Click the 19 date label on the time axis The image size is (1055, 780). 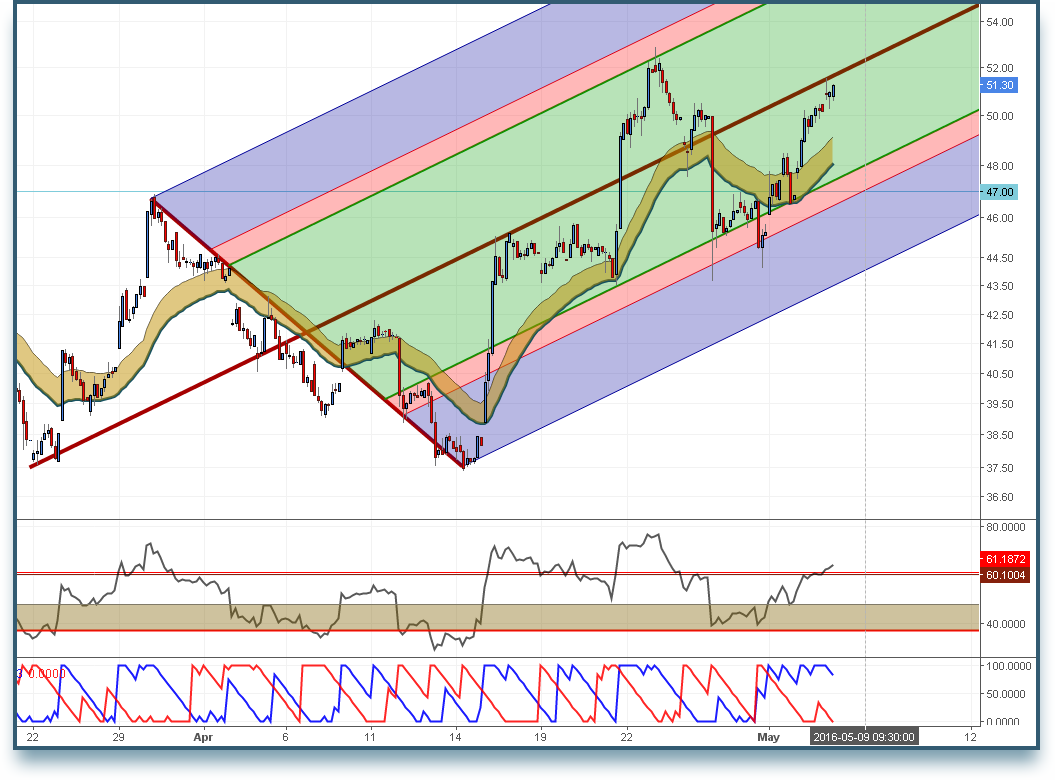[x=540, y=737]
